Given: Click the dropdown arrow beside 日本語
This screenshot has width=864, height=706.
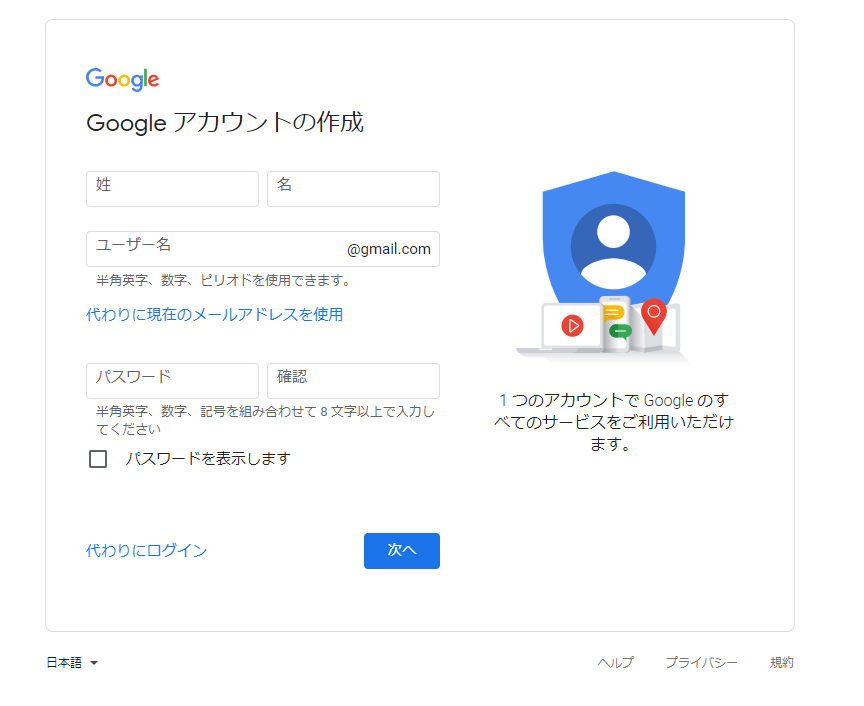Looking at the screenshot, I should [94, 663].
